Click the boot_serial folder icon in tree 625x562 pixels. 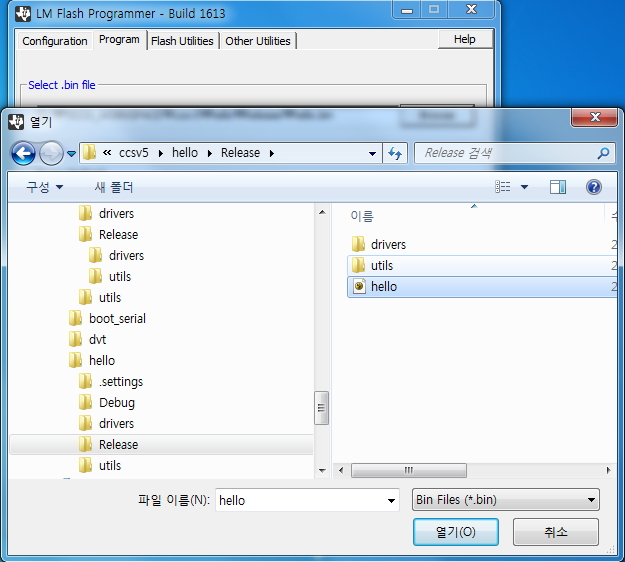(76, 318)
